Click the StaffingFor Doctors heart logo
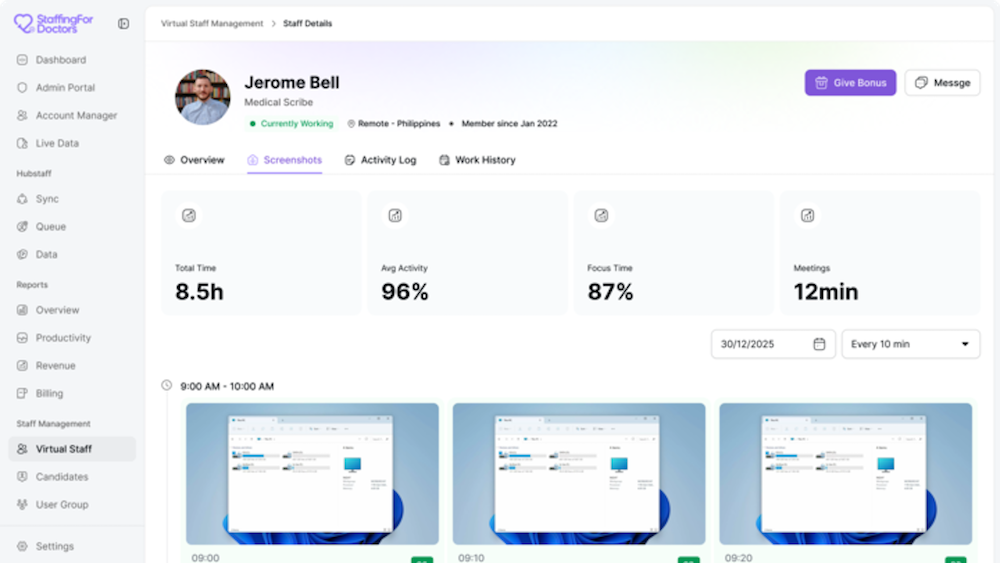 pyautogui.click(x=24, y=23)
